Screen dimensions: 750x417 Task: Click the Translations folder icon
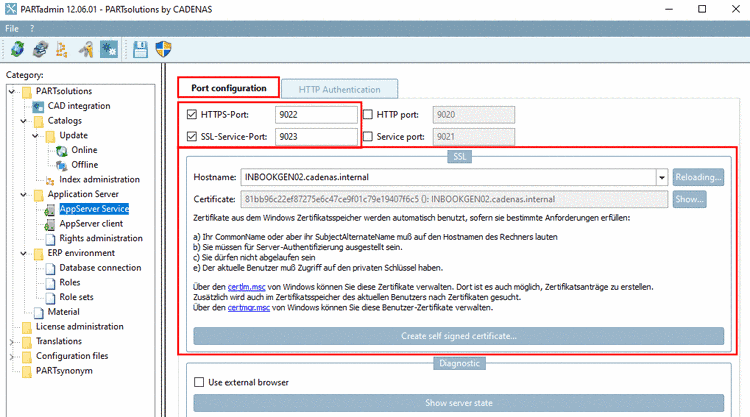pos(27,341)
